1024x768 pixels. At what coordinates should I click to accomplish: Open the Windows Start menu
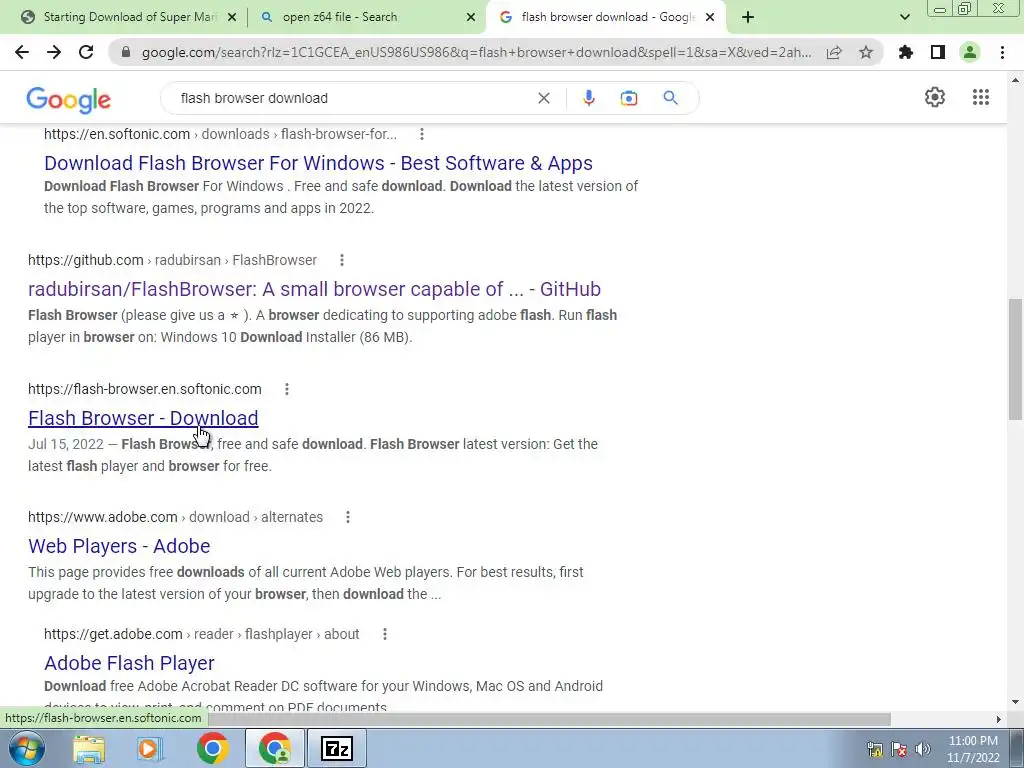(27, 748)
